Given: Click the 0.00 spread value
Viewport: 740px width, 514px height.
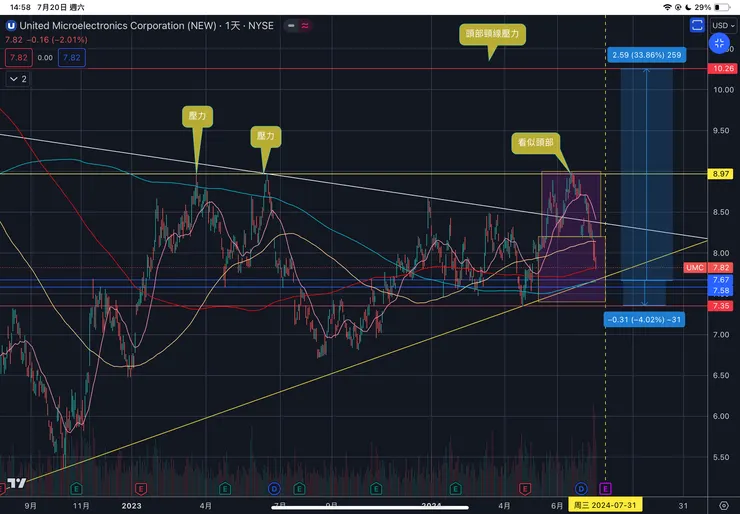Looking at the screenshot, I should (45, 58).
